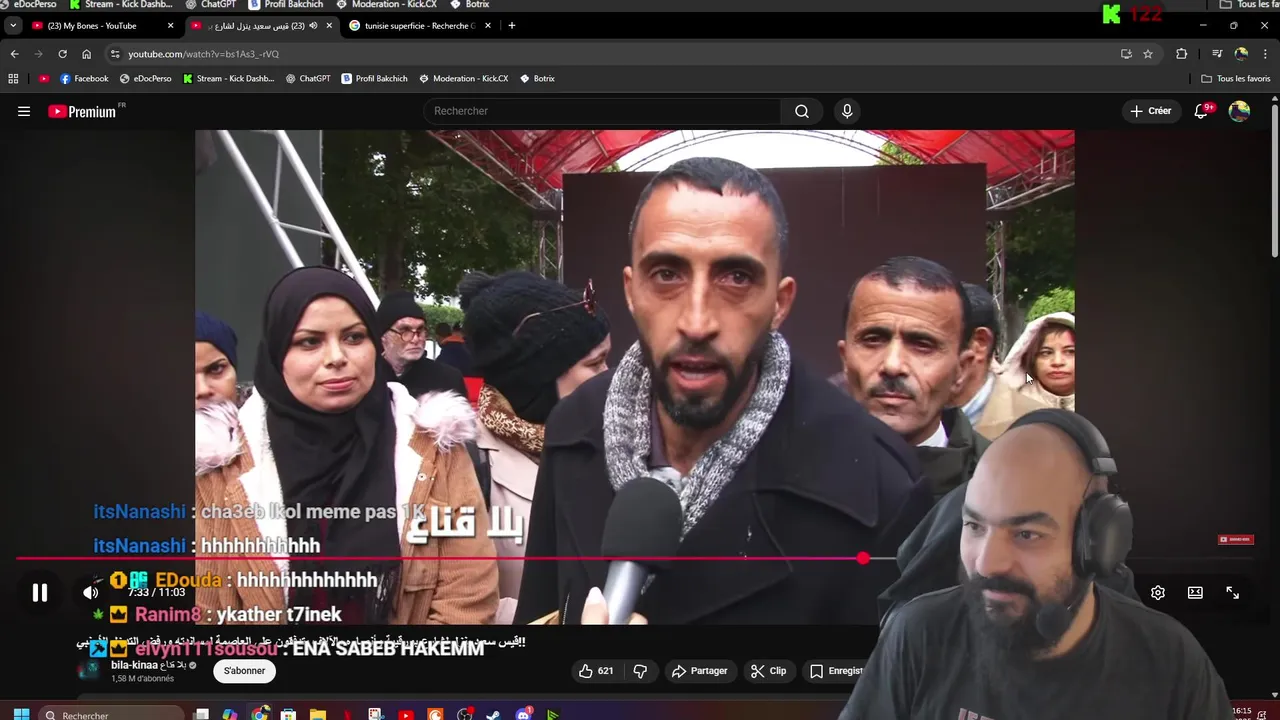Open the YouTube bookmark icon
The image size is (1280, 720).
click(44, 78)
